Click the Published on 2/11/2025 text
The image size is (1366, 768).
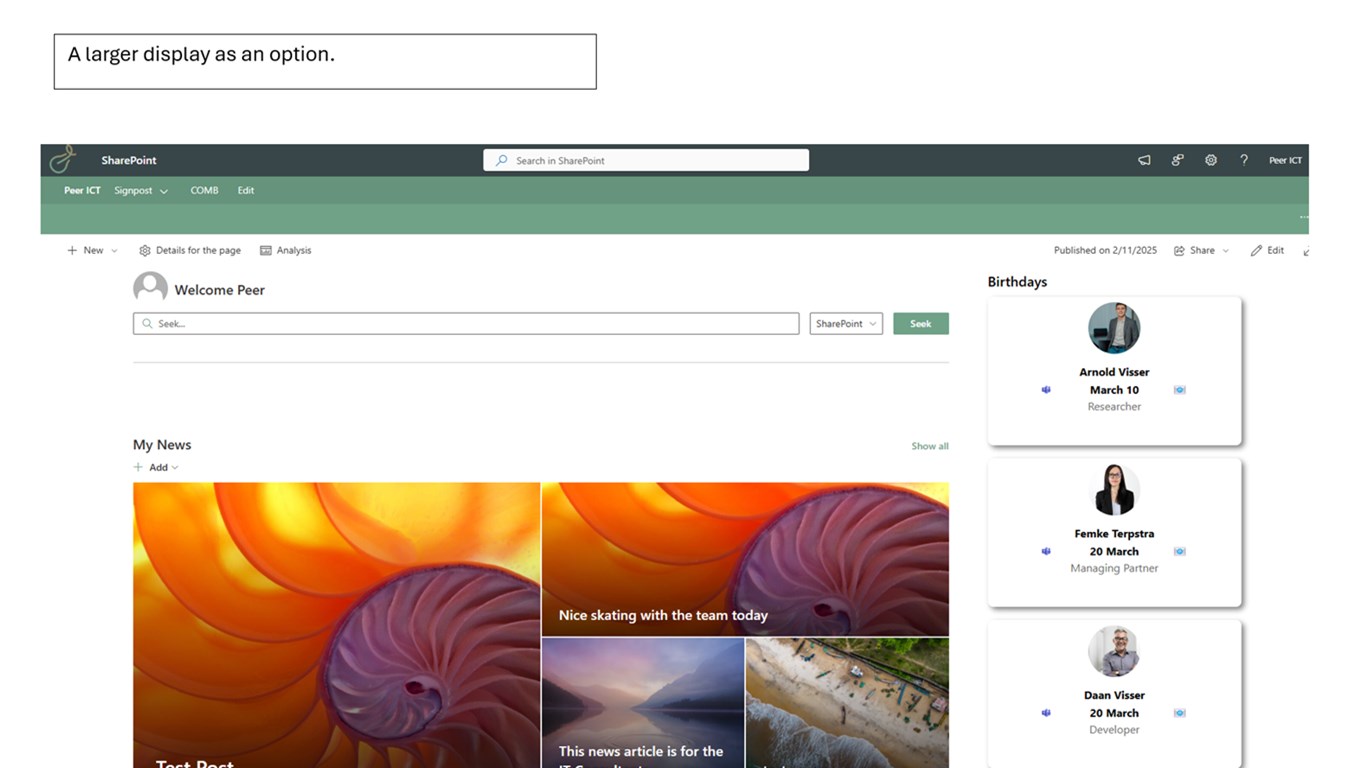(1105, 250)
